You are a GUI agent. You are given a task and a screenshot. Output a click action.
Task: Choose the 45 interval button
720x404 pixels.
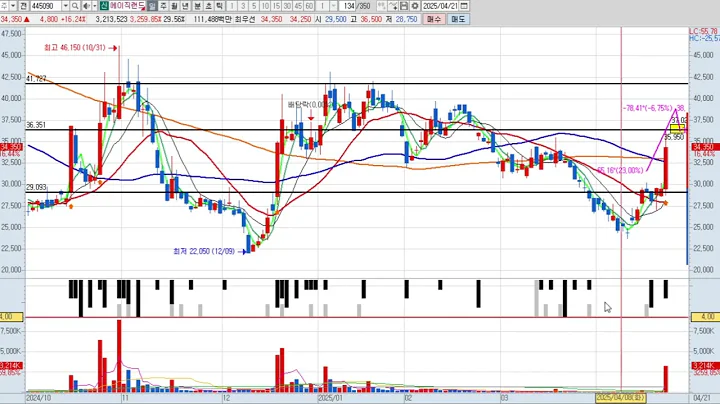point(298,6)
